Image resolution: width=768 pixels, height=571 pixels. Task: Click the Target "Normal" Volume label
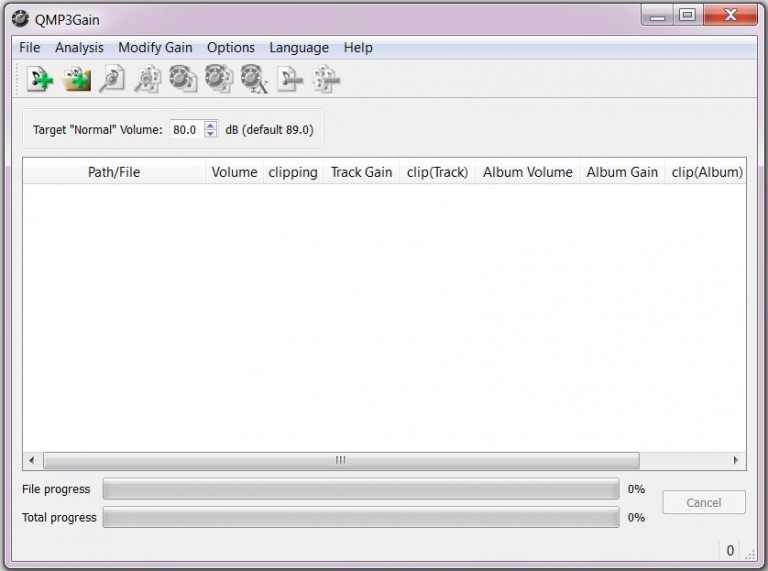(x=97, y=130)
